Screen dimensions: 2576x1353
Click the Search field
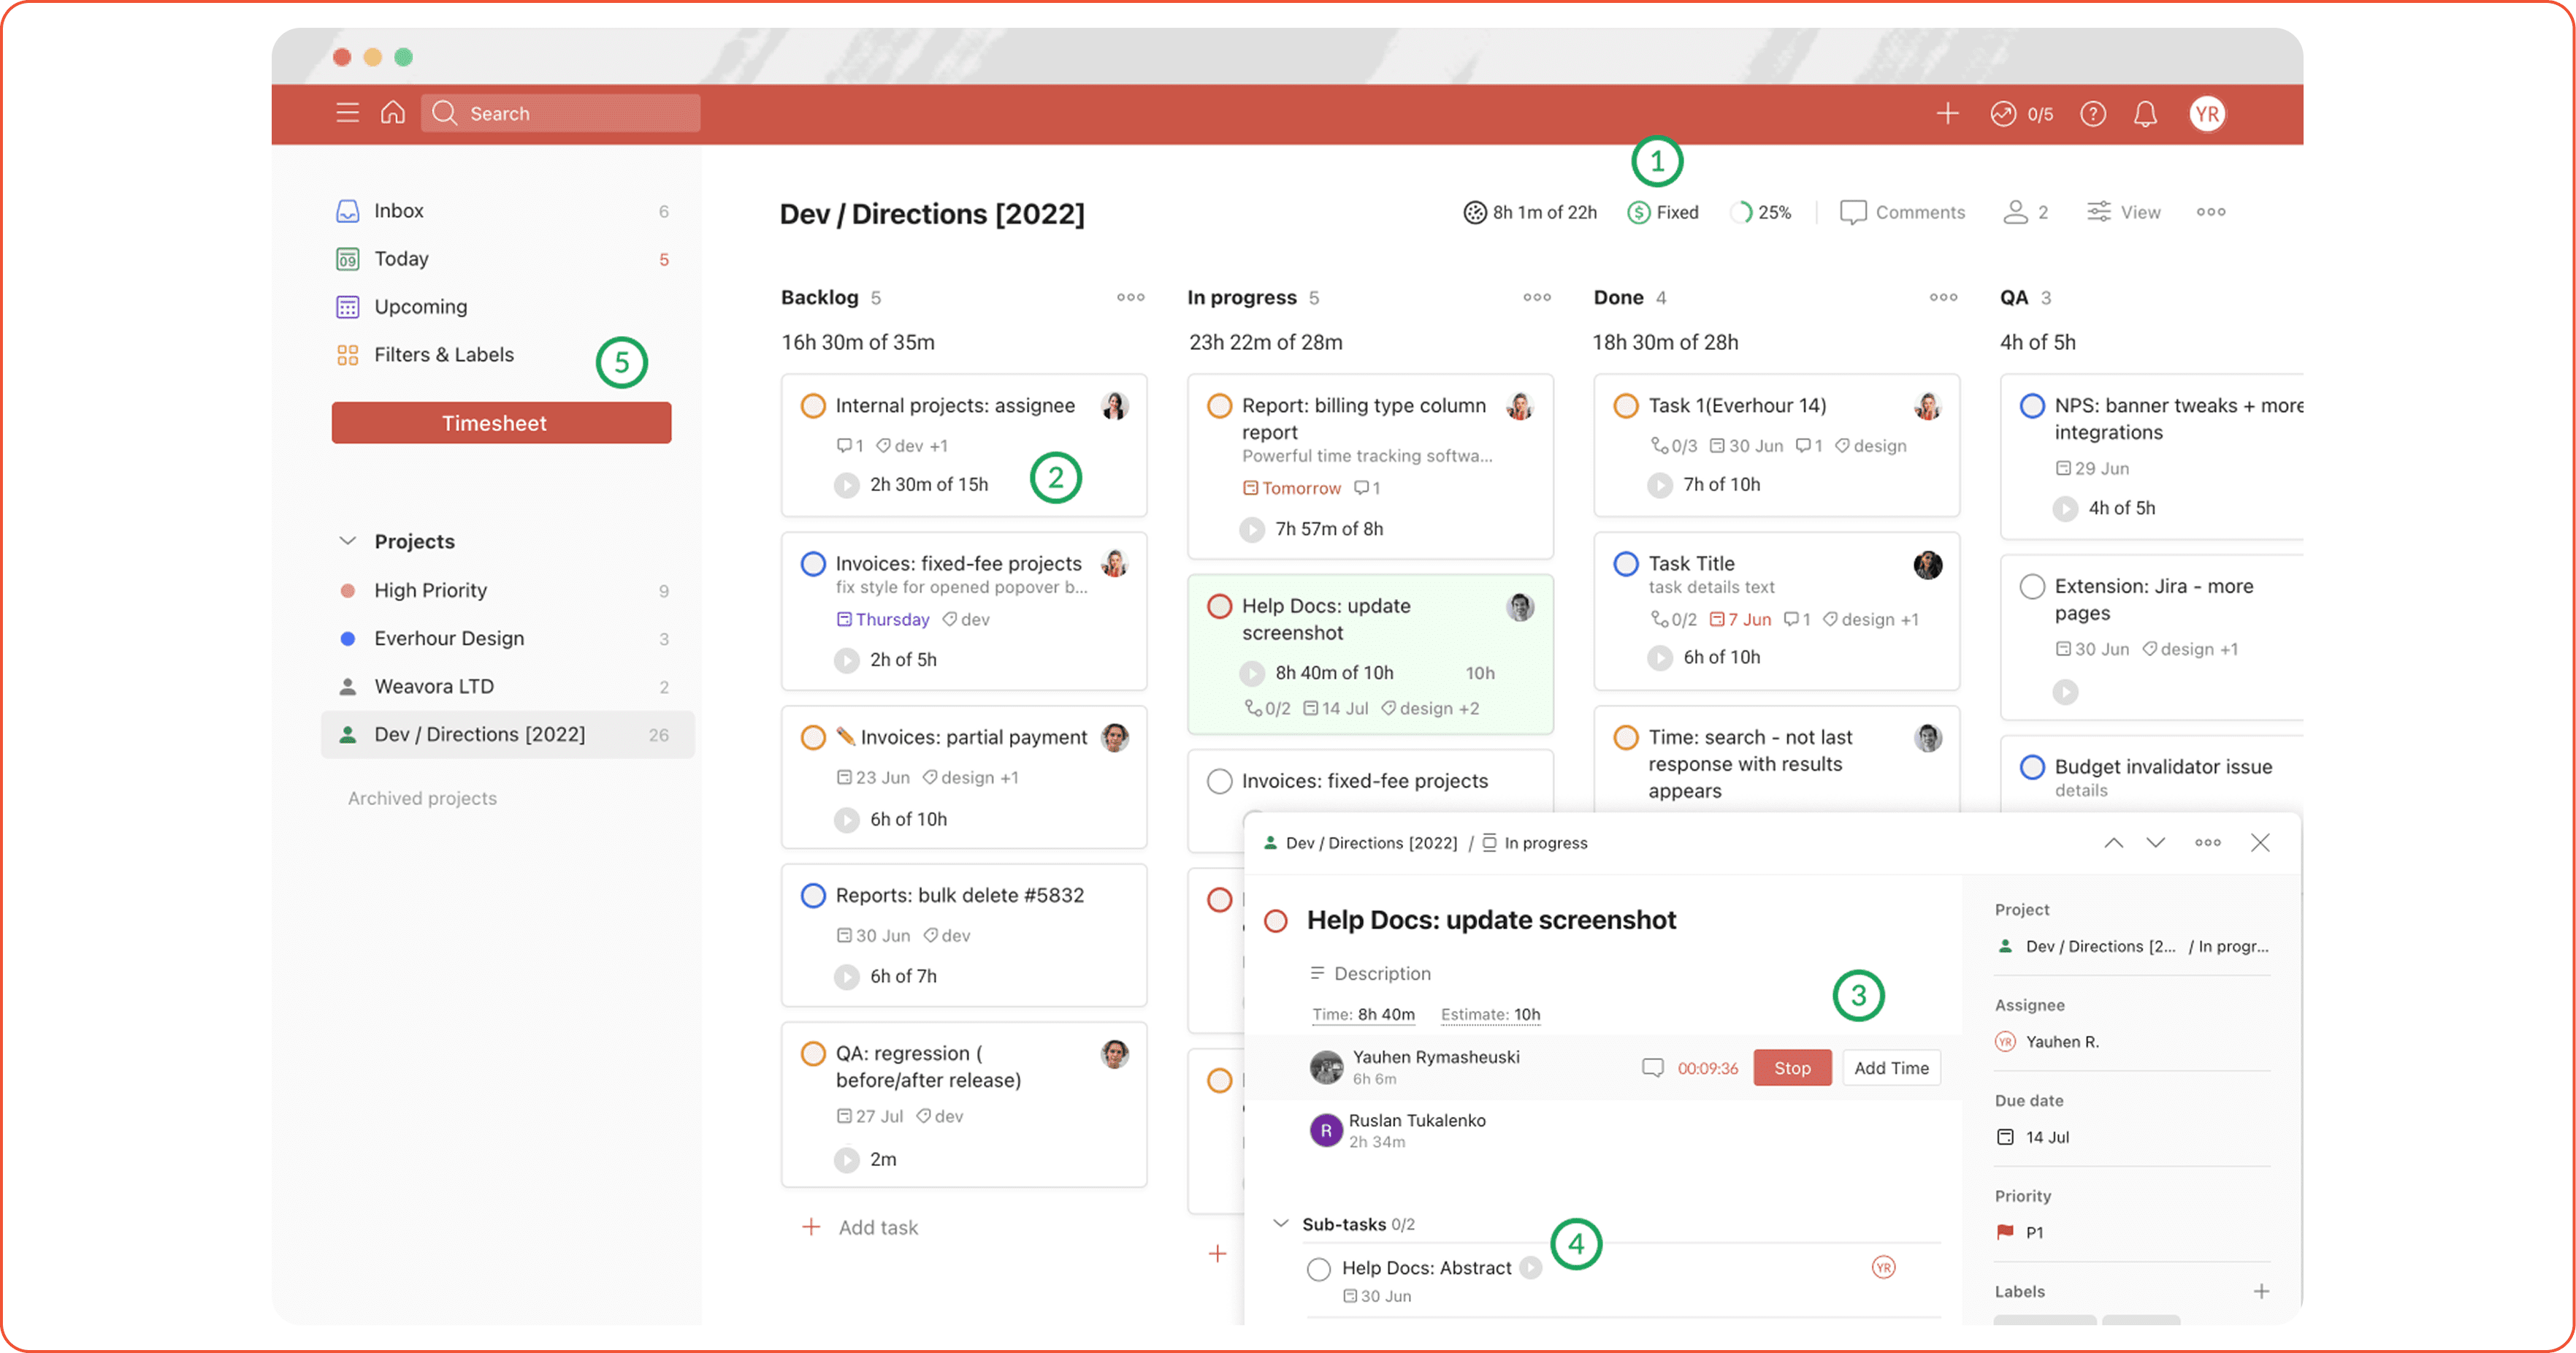[560, 113]
